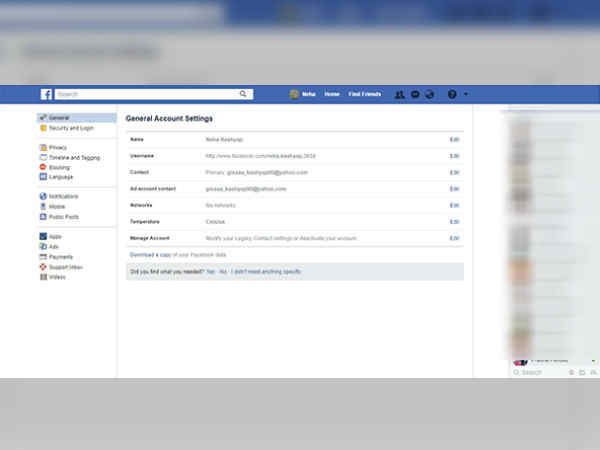Edit the Ad account contact row
600x450 pixels.
click(454, 189)
